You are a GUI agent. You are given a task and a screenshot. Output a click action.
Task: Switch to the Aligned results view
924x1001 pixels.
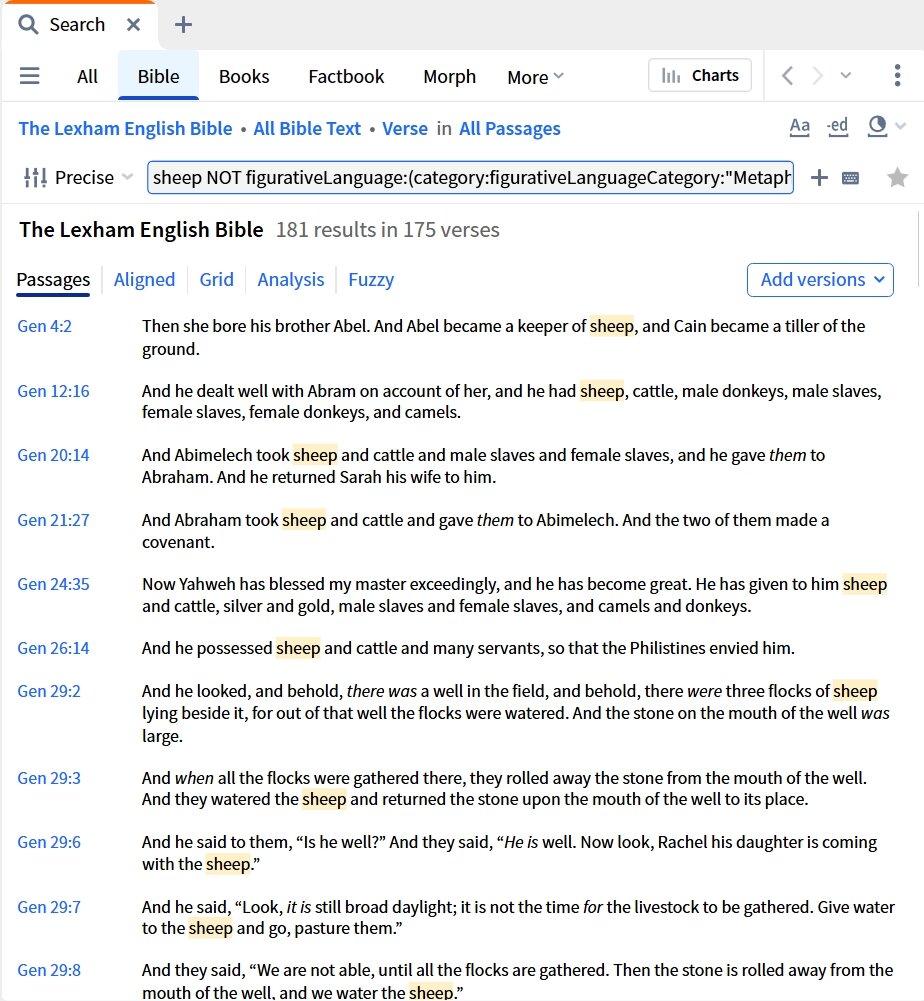point(144,280)
